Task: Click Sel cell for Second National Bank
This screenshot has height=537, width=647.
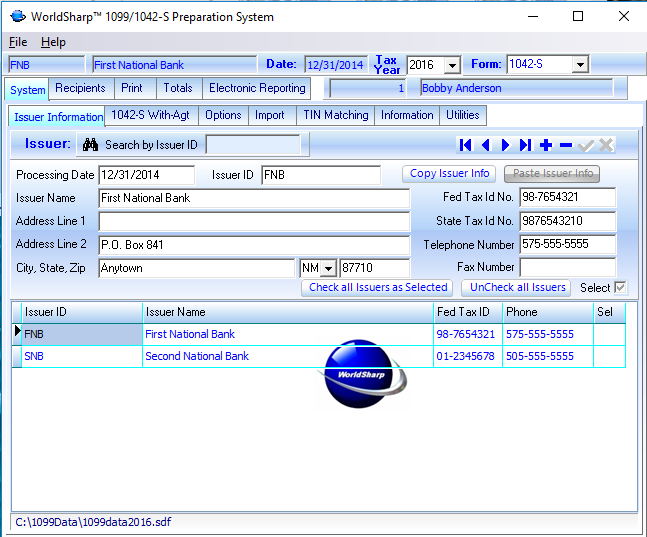Action: 609,356
